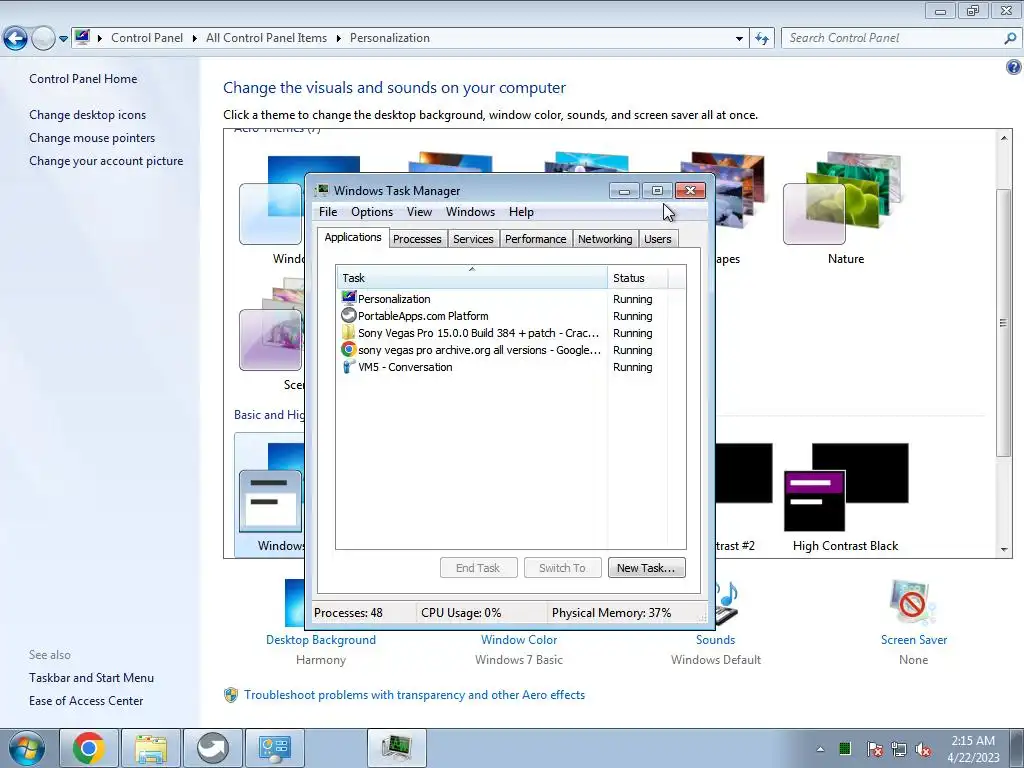Go back with the Back arrow button

15,39
